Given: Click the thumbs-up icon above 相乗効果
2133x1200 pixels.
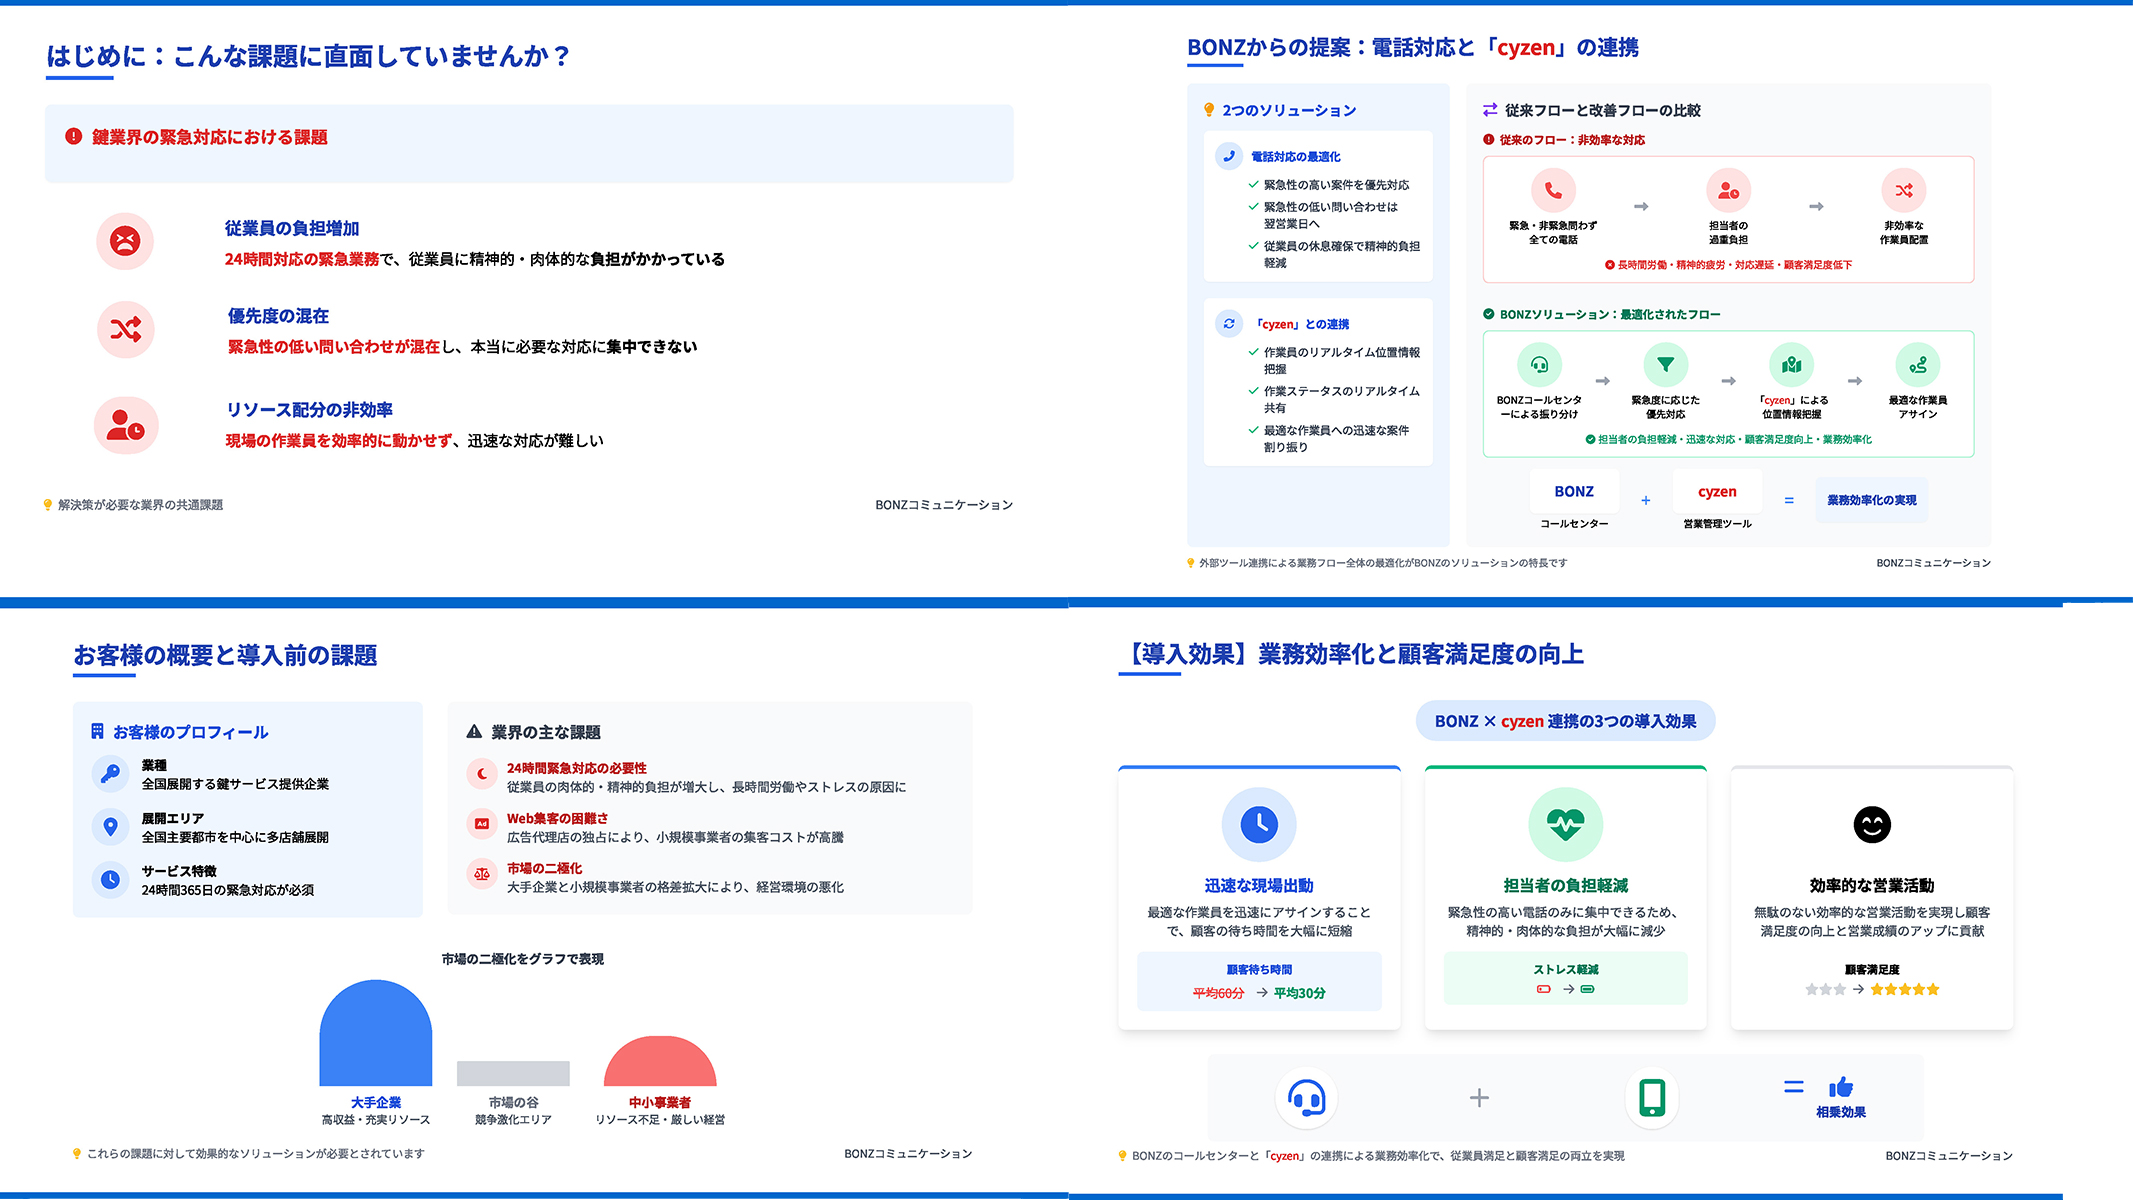Looking at the screenshot, I should tap(1841, 1088).
